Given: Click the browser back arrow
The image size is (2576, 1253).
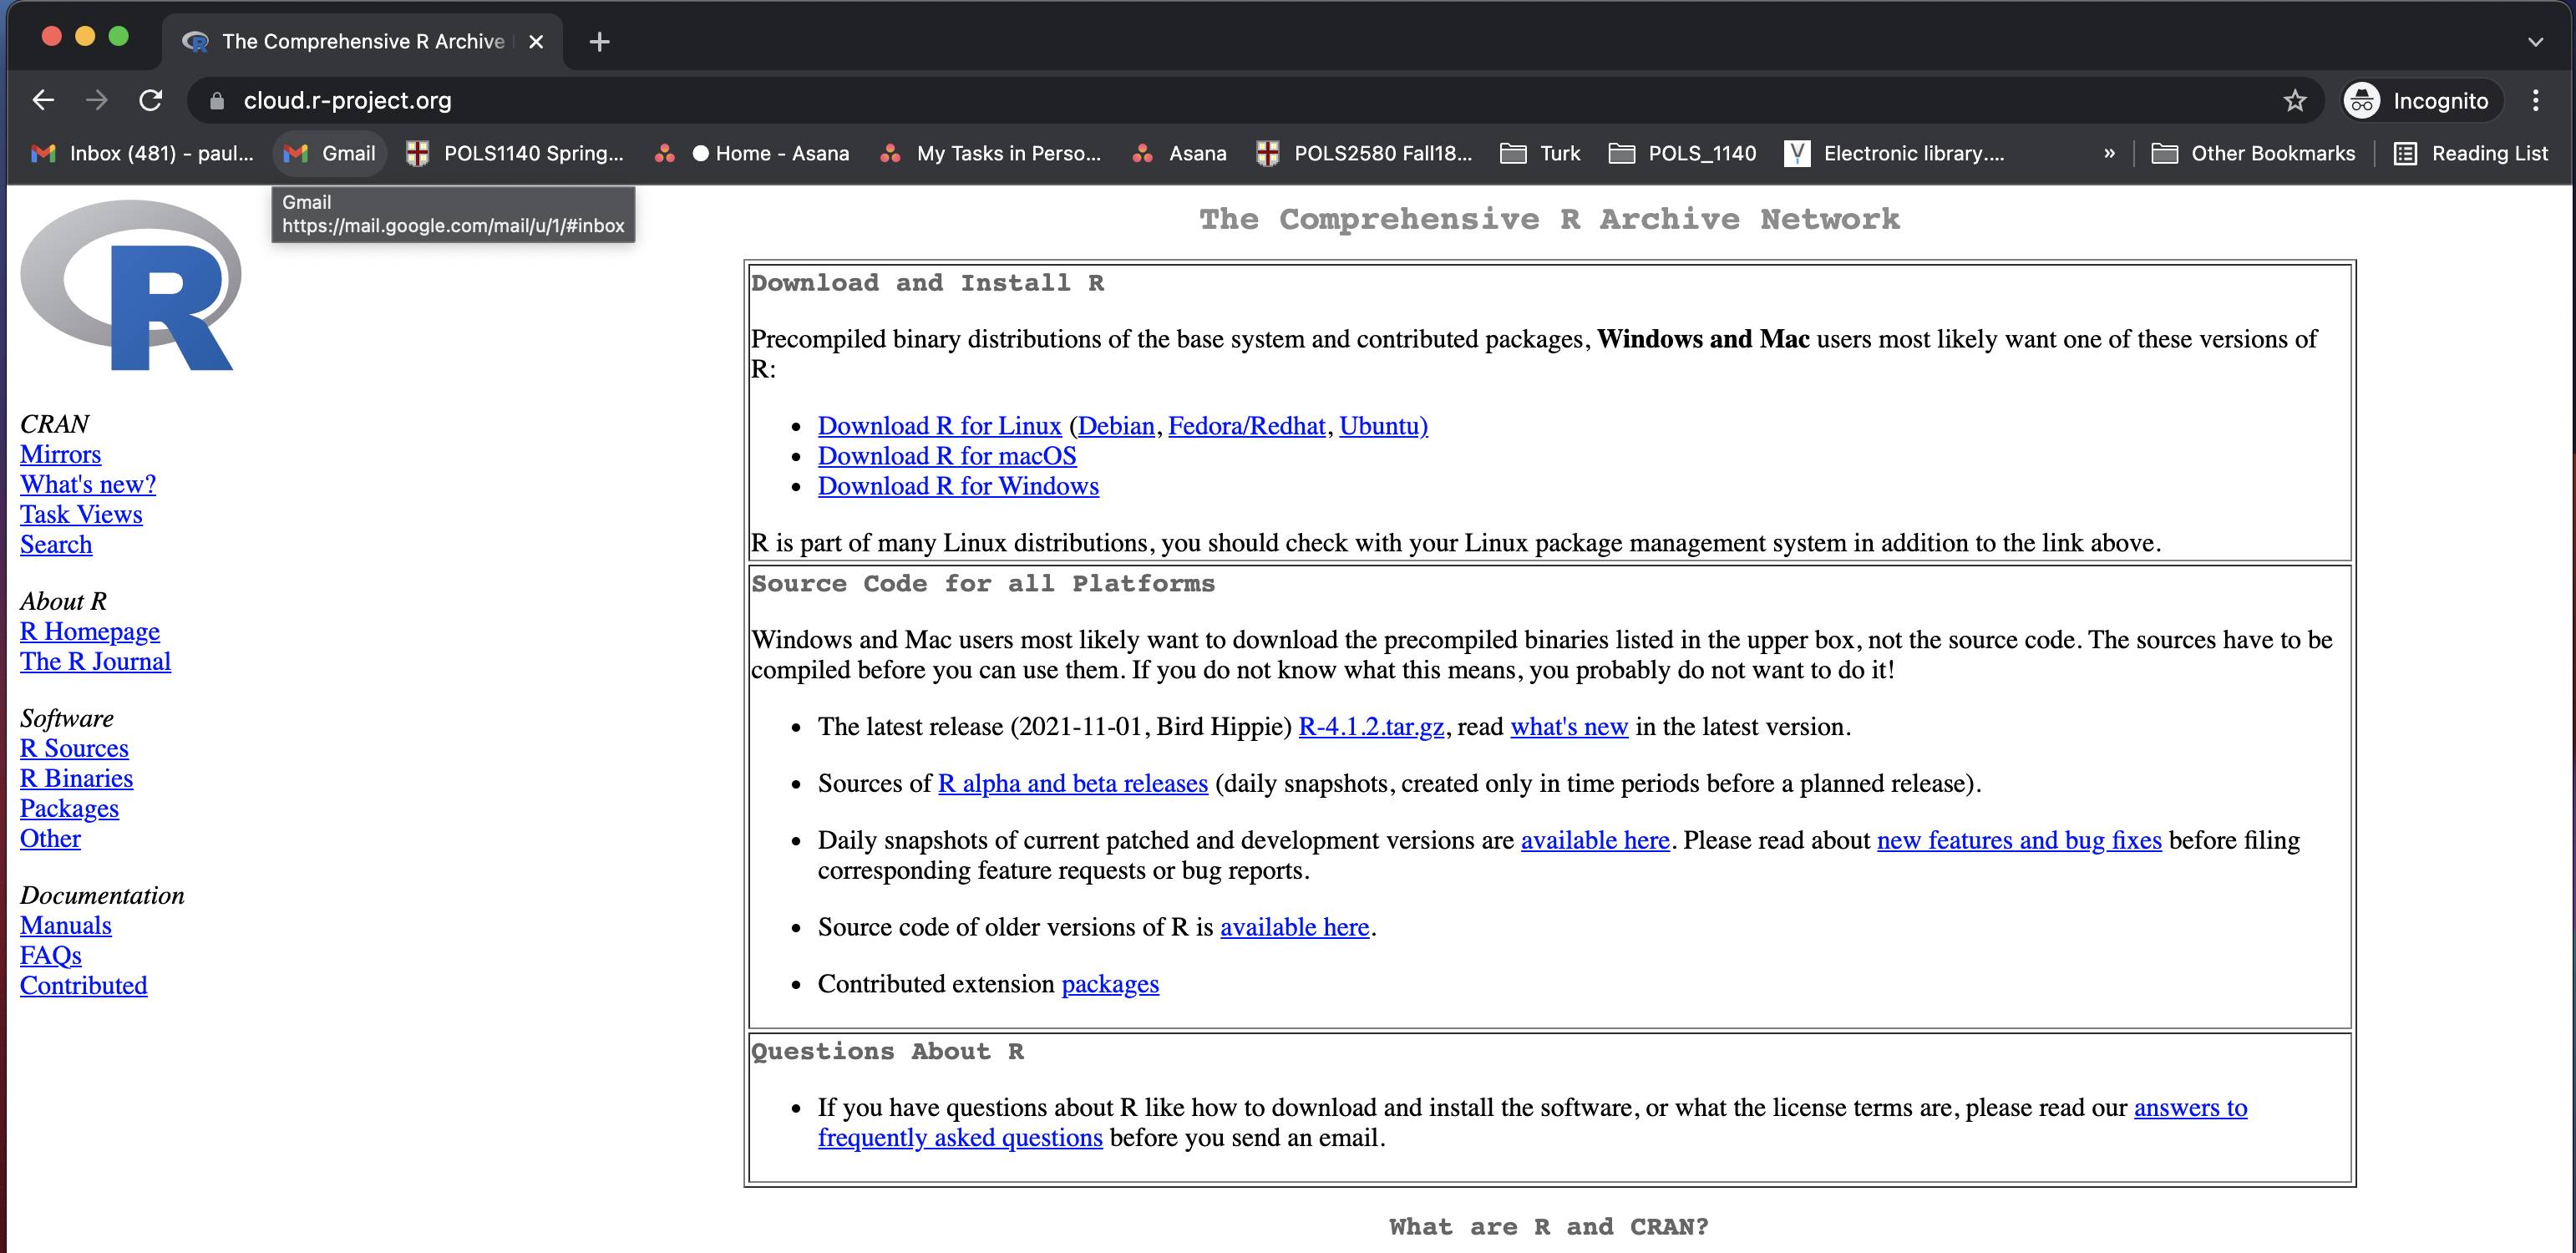Looking at the screenshot, I should [43, 100].
